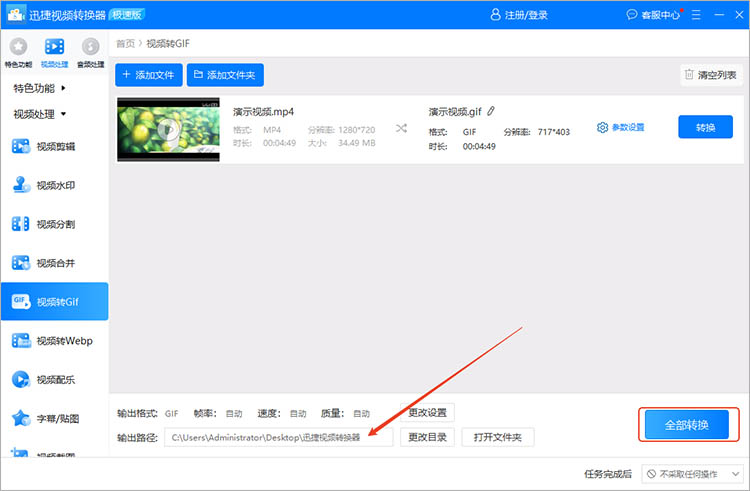The image size is (750, 491).
Task: Click the 添加文件 button
Action: click(149, 75)
